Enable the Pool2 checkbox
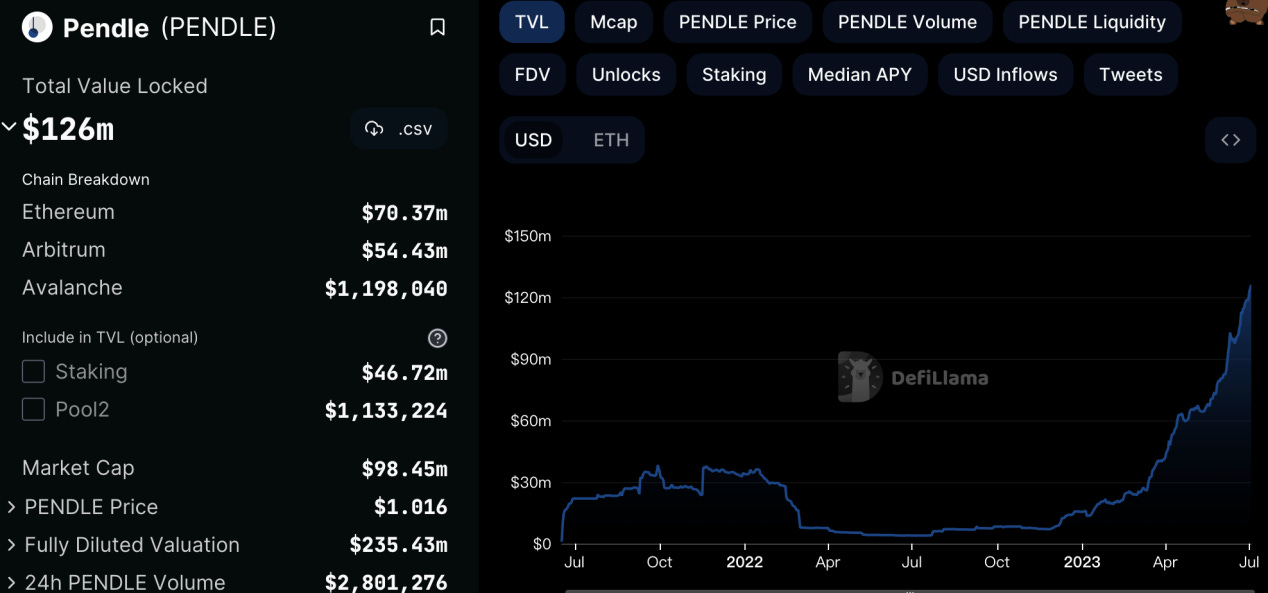Viewport: 1268px width, 593px height. (33, 409)
